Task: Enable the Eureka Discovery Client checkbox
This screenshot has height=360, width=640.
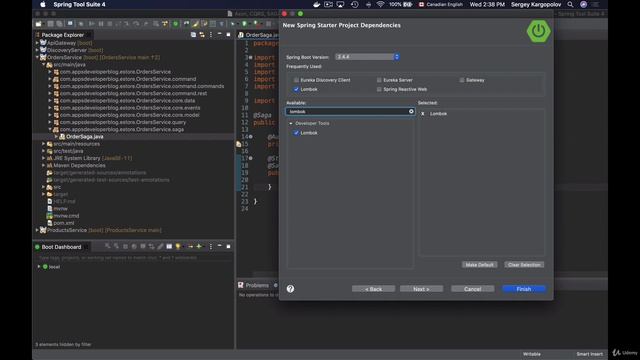Action: pos(296,80)
